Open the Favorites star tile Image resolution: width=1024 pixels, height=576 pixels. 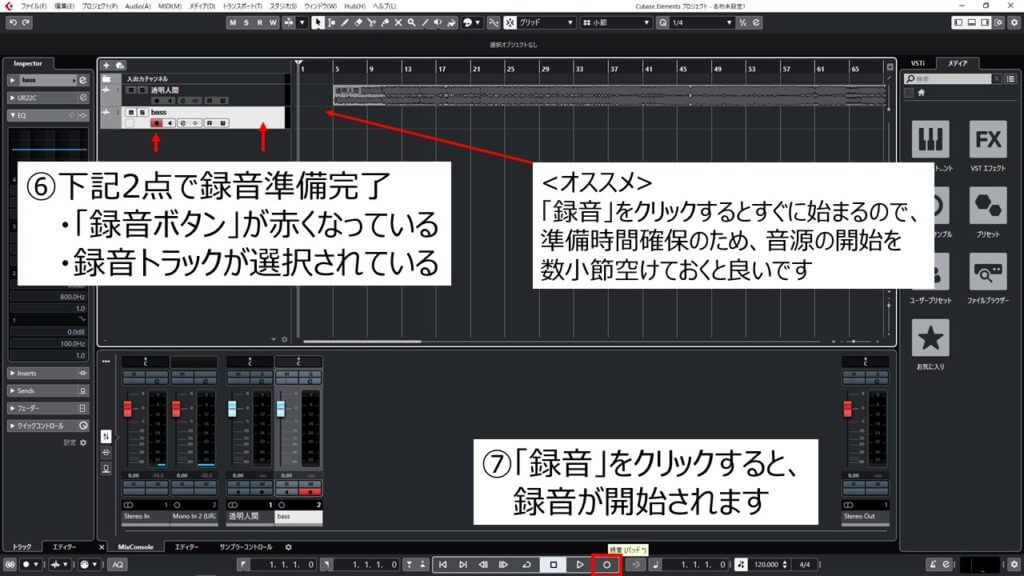931,338
